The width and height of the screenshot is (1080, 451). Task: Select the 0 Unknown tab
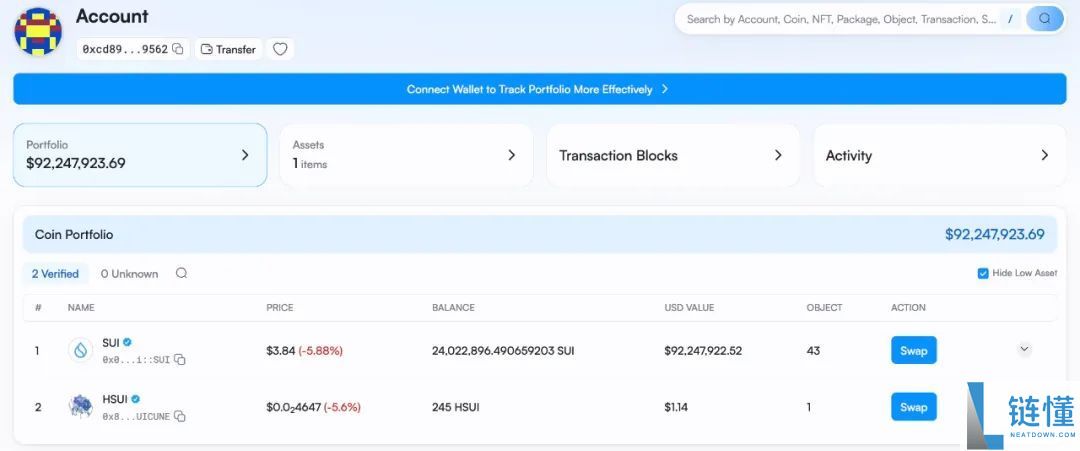(129, 273)
